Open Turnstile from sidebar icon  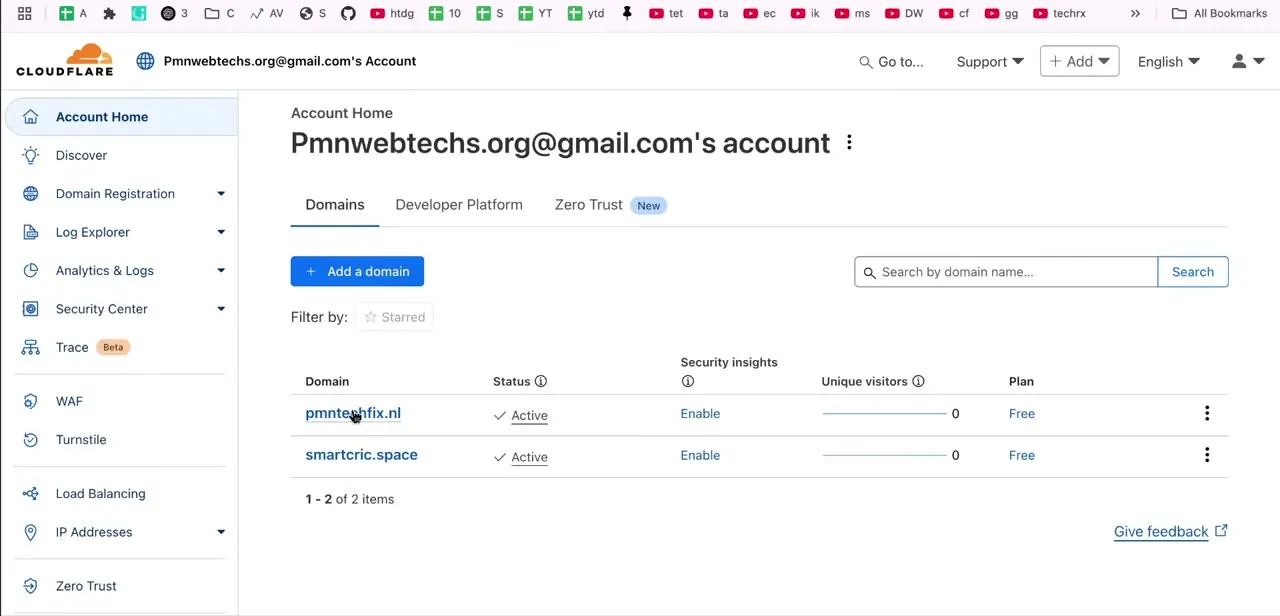tap(31, 440)
